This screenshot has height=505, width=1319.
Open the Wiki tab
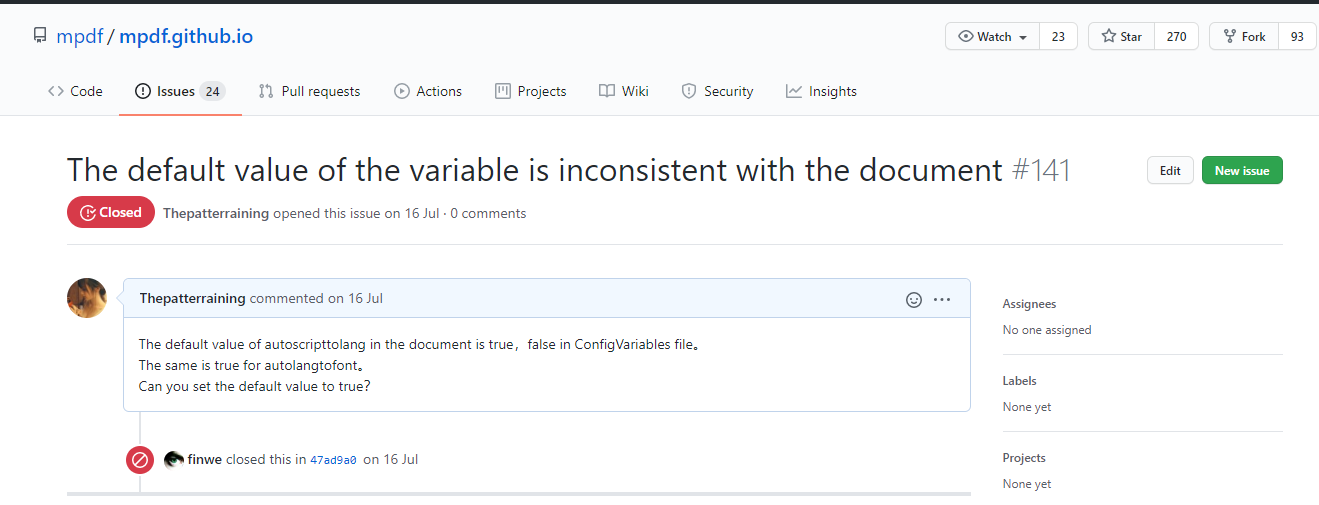point(624,91)
